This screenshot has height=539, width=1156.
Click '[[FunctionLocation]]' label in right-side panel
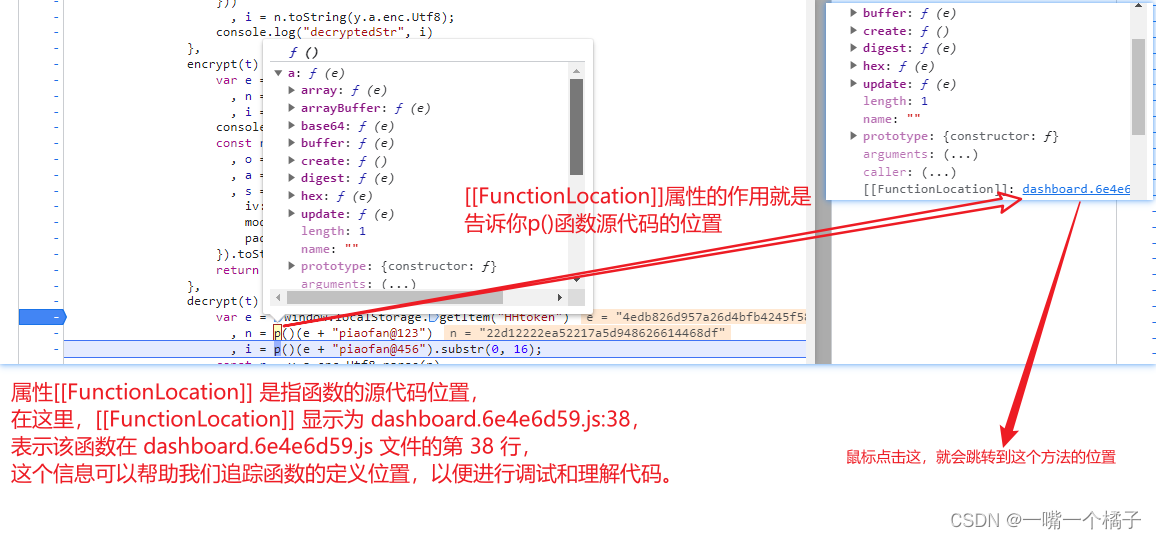point(937,189)
